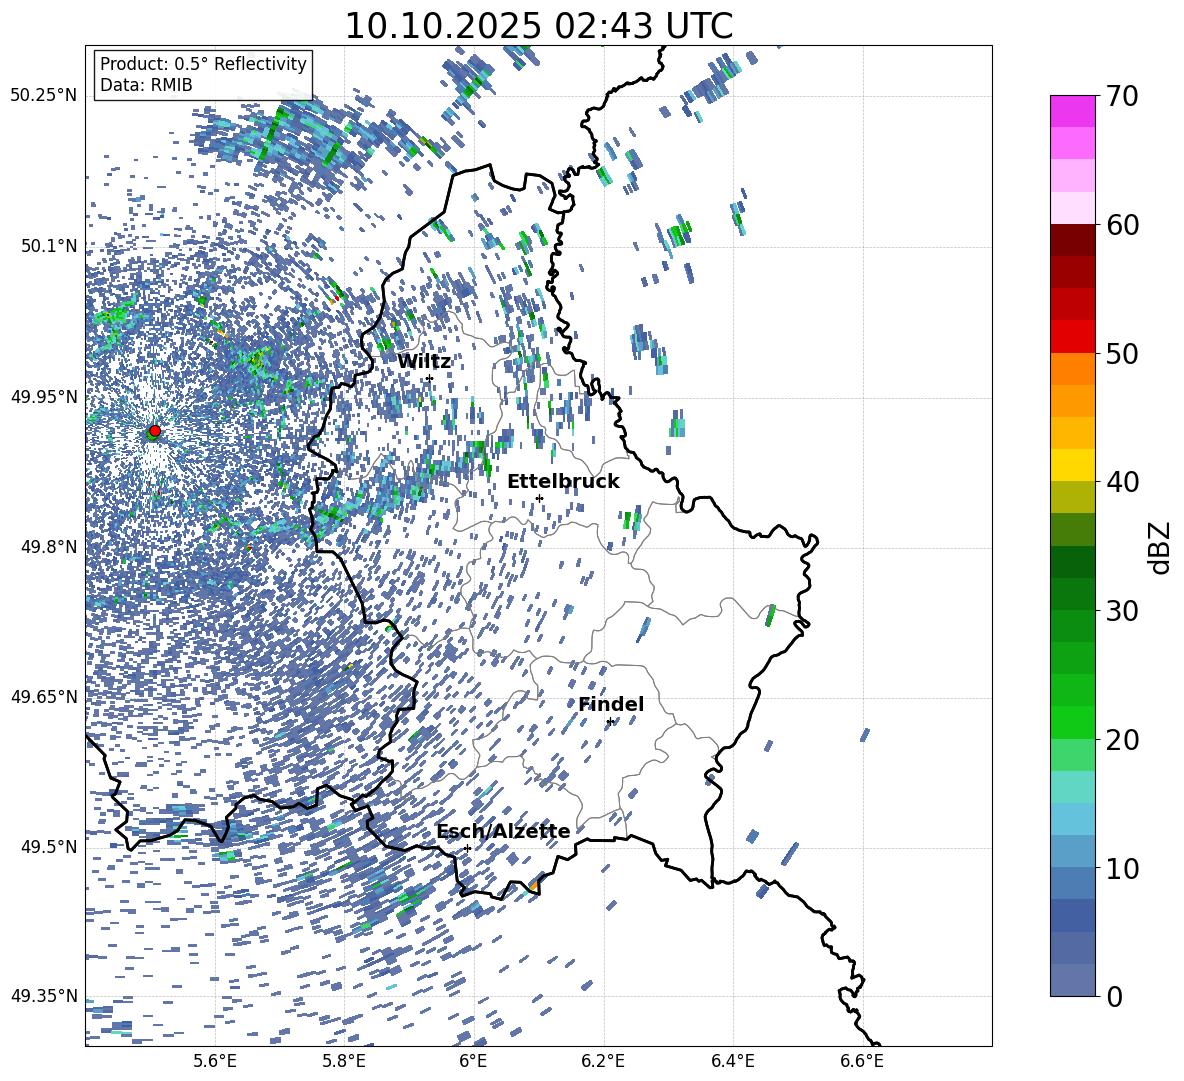Click the 10 tick label on colorbar

1121,868
